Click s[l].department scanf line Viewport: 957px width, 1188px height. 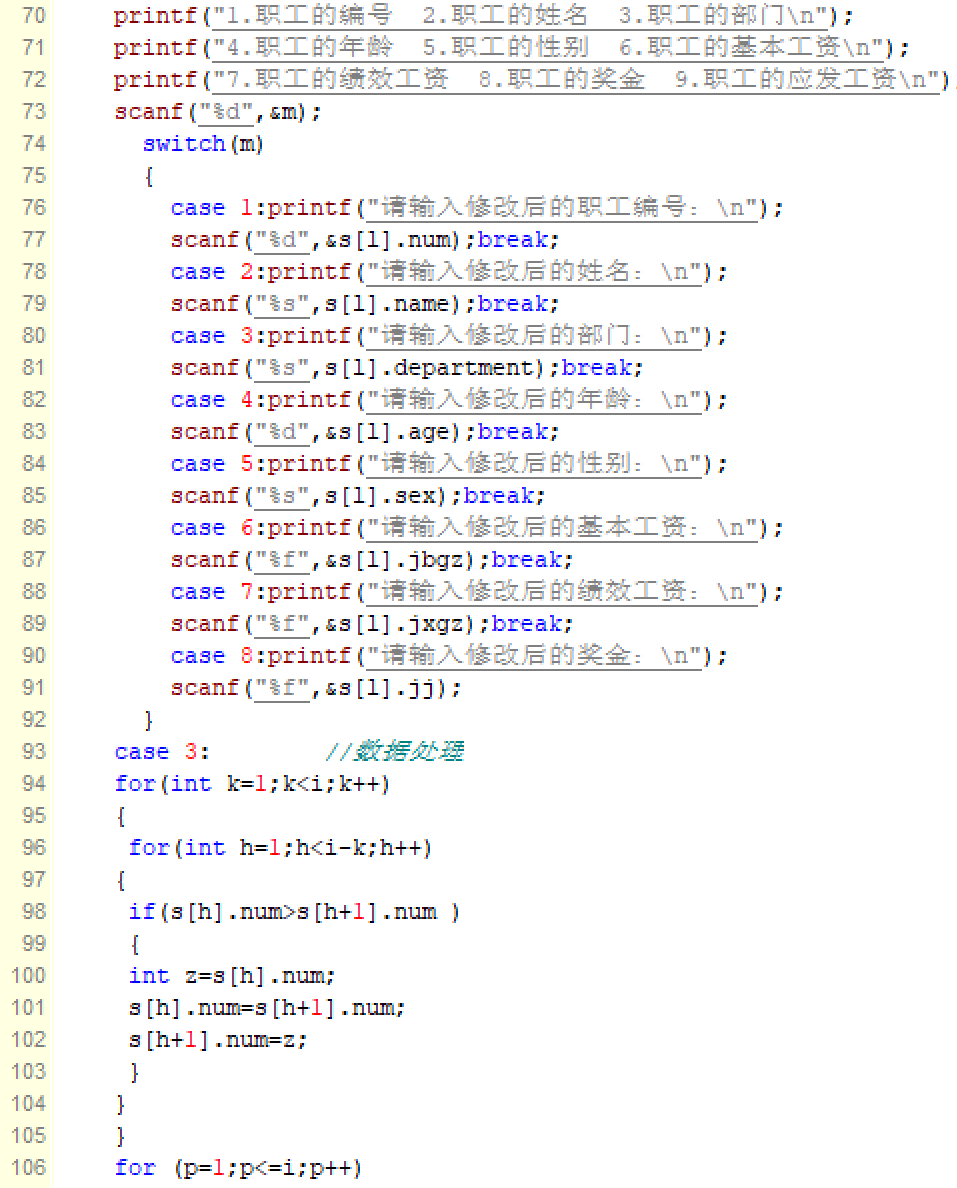point(407,367)
